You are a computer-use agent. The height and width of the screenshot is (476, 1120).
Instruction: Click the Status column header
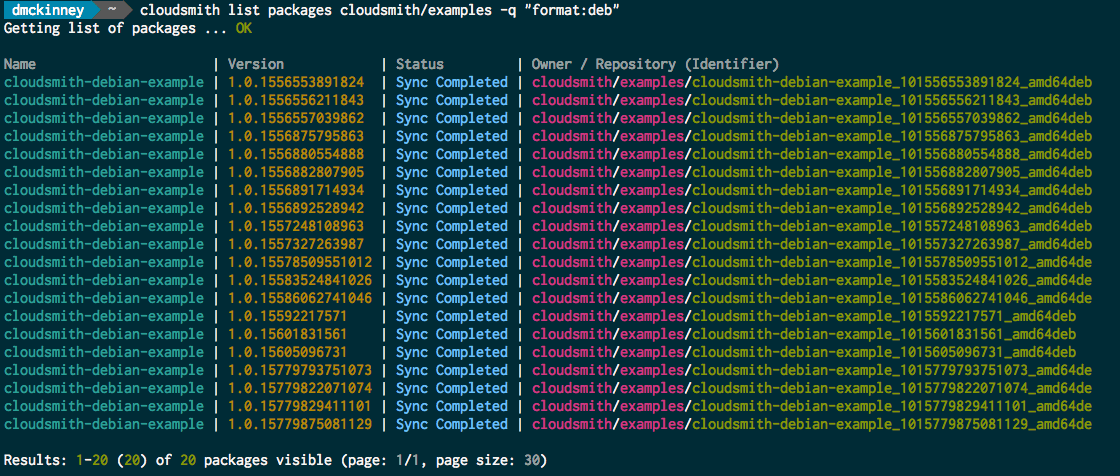tap(420, 64)
